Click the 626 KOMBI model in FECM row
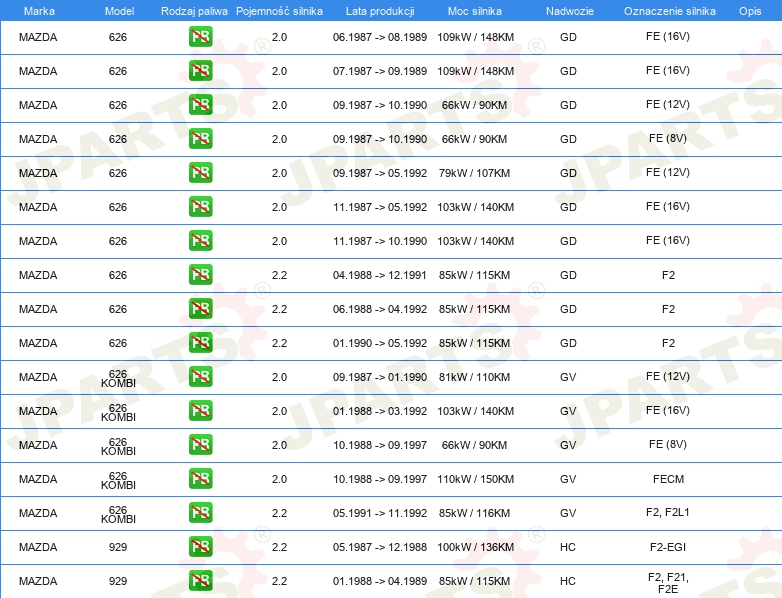The width and height of the screenshot is (782, 598). [118, 480]
